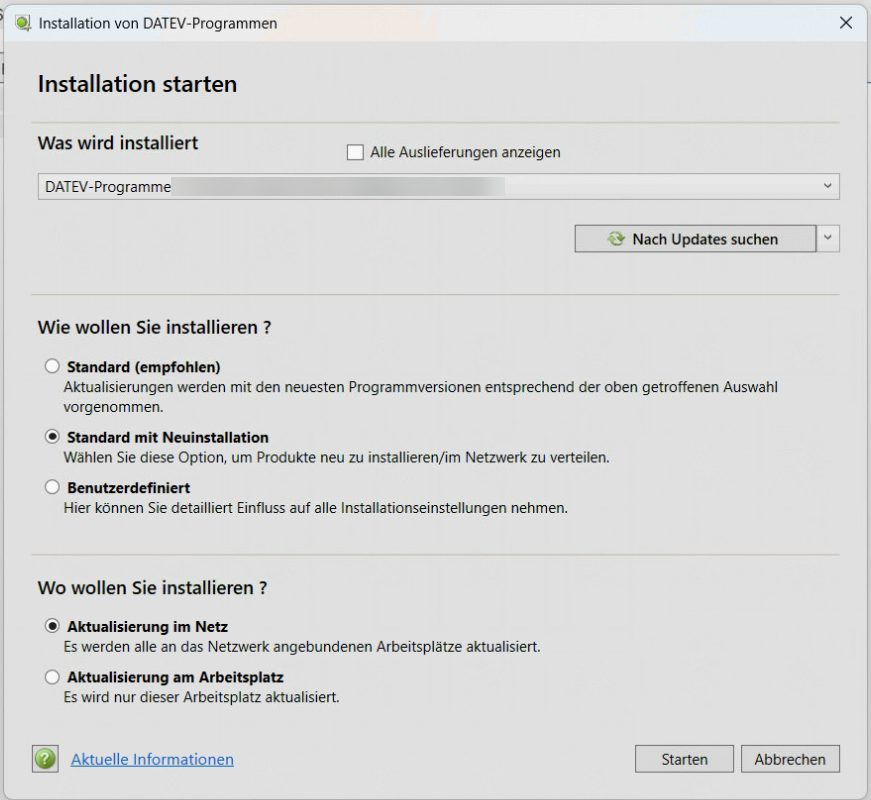This screenshot has width=871, height=800.
Task: Click the 'Starten' button
Action: (684, 759)
